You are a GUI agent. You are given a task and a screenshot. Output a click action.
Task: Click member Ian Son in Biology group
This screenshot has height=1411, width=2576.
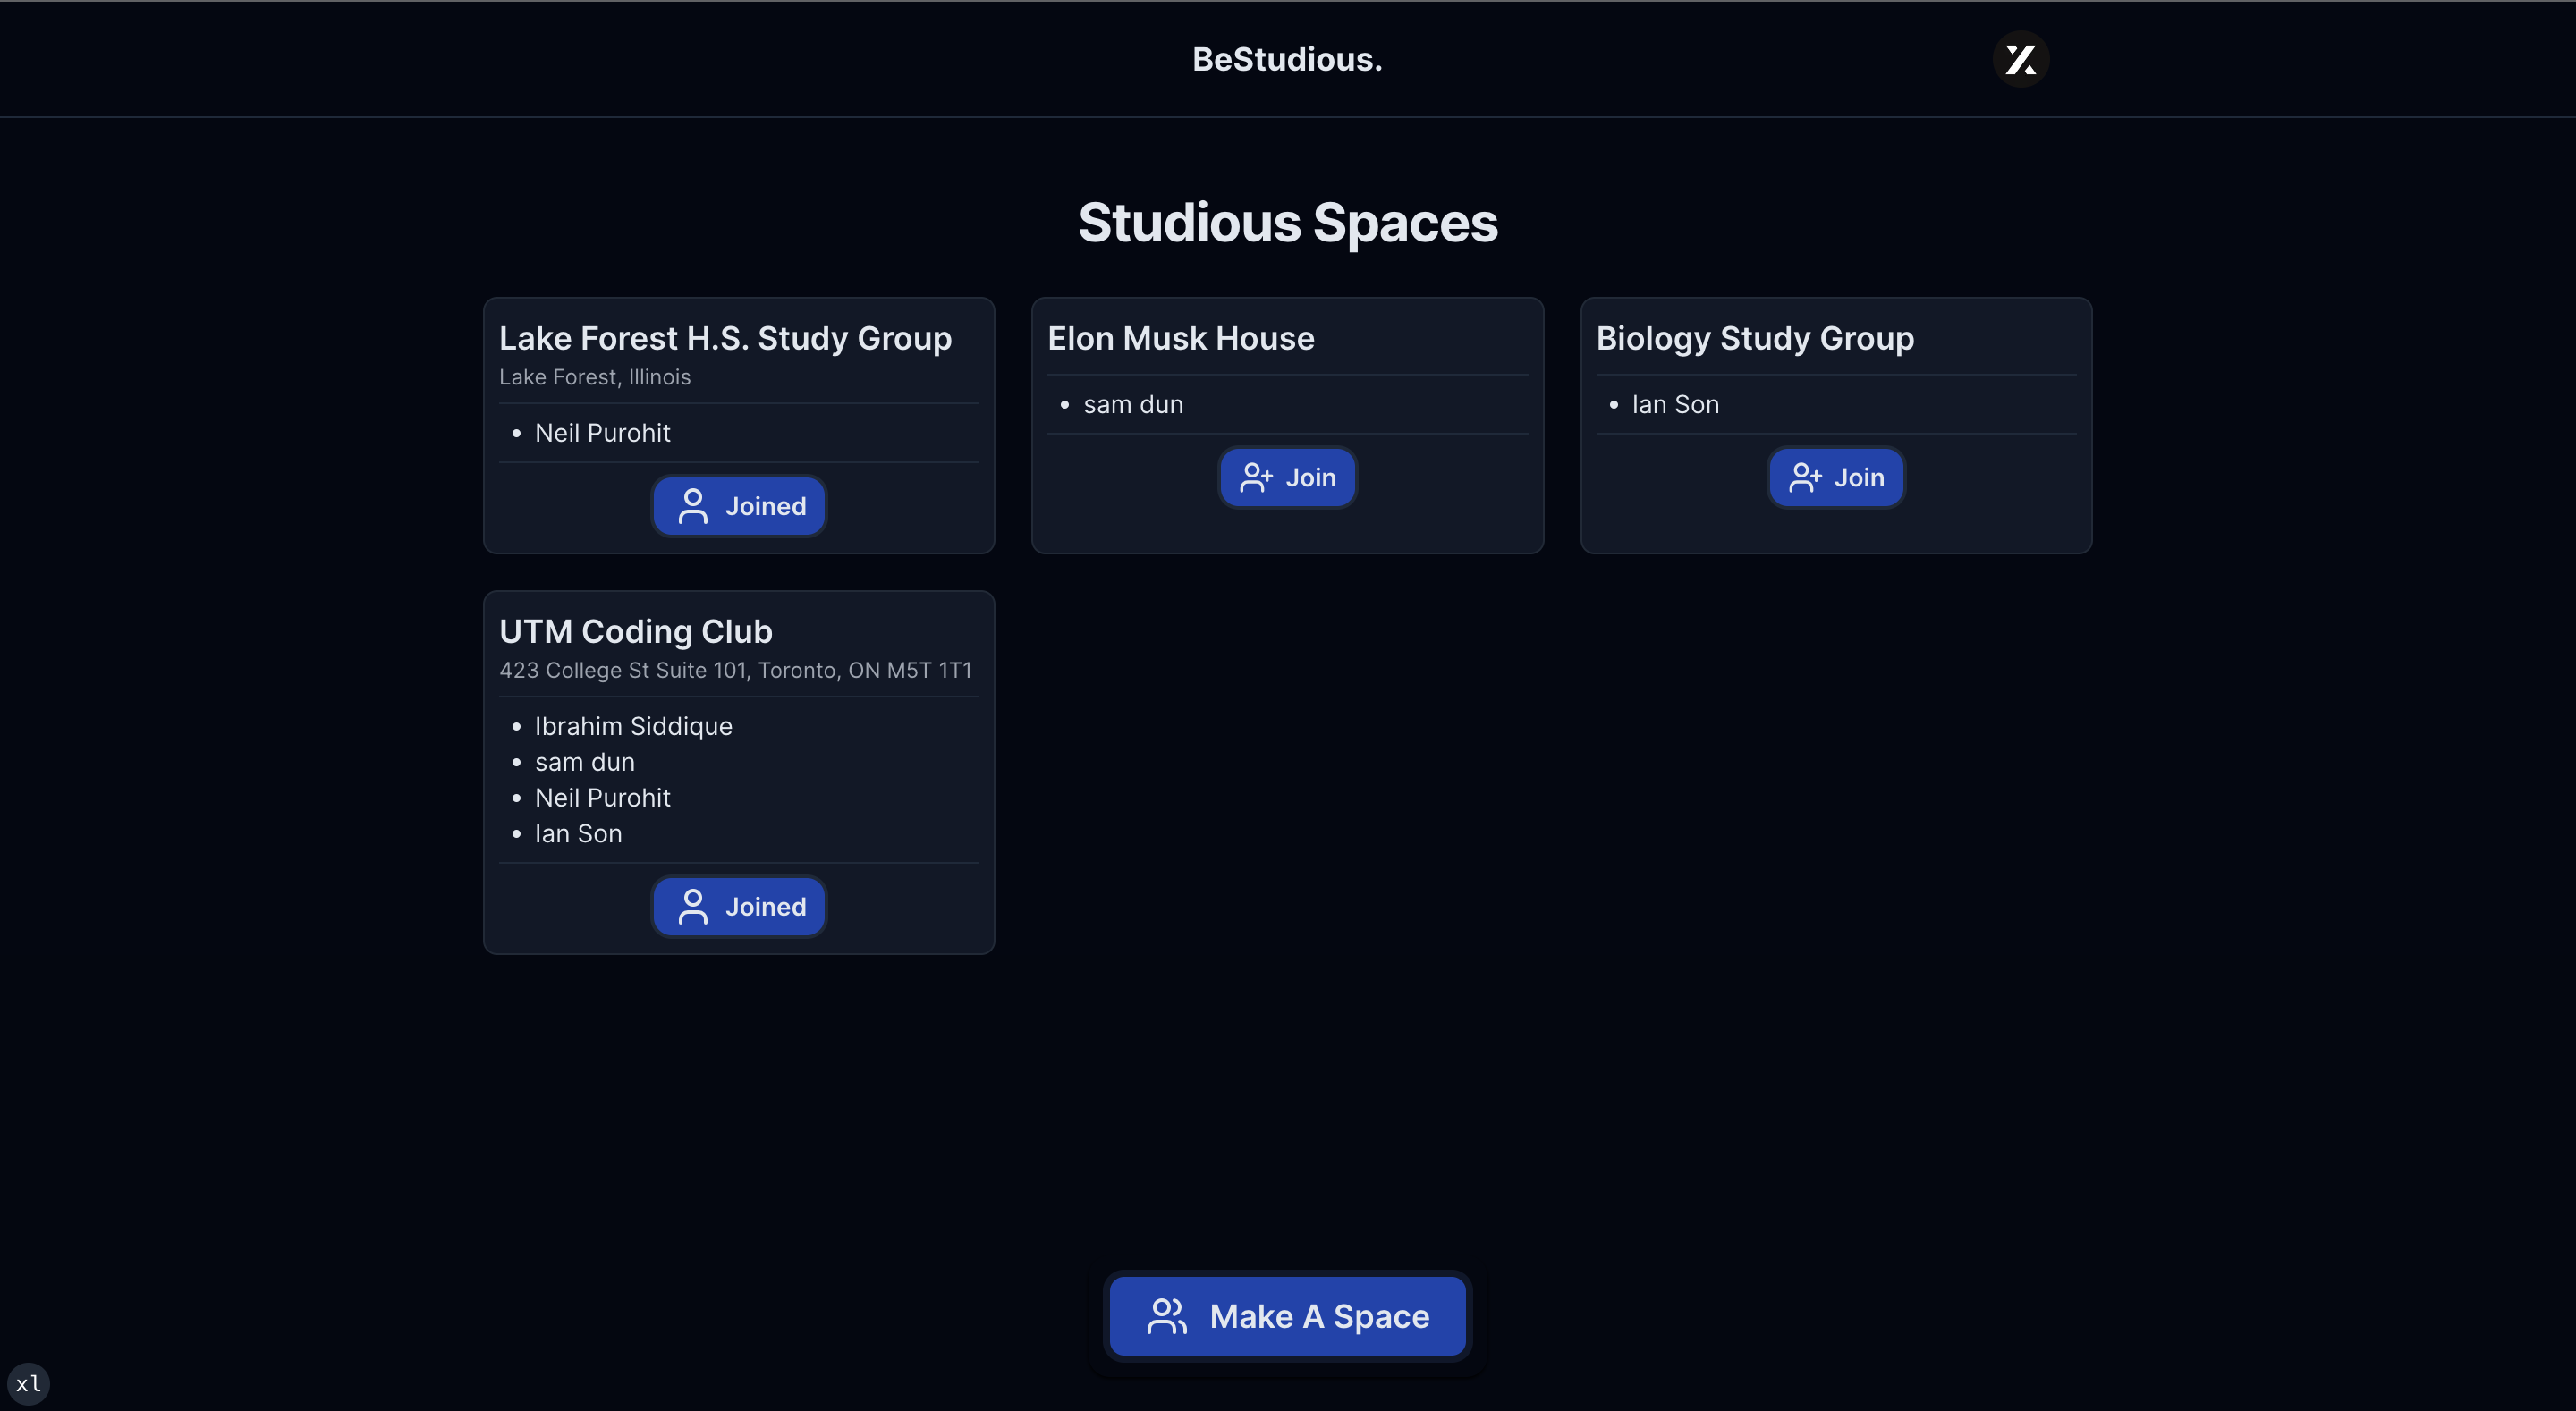[x=1675, y=405]
